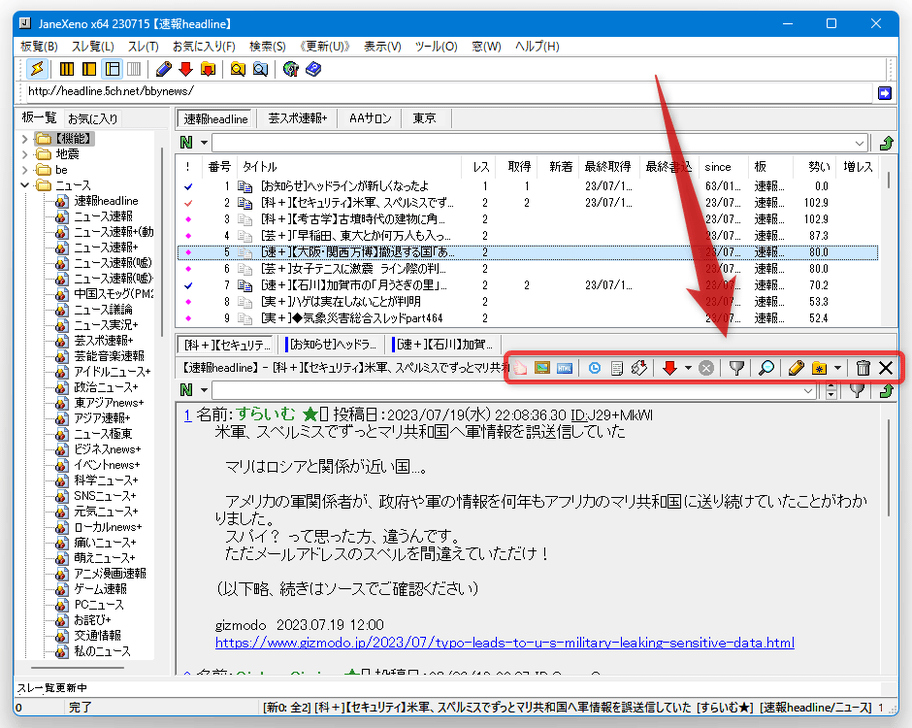Screen dimensions: 912x728
Task: Switch to the AAサロン board tab
Action: pos(370,119)
